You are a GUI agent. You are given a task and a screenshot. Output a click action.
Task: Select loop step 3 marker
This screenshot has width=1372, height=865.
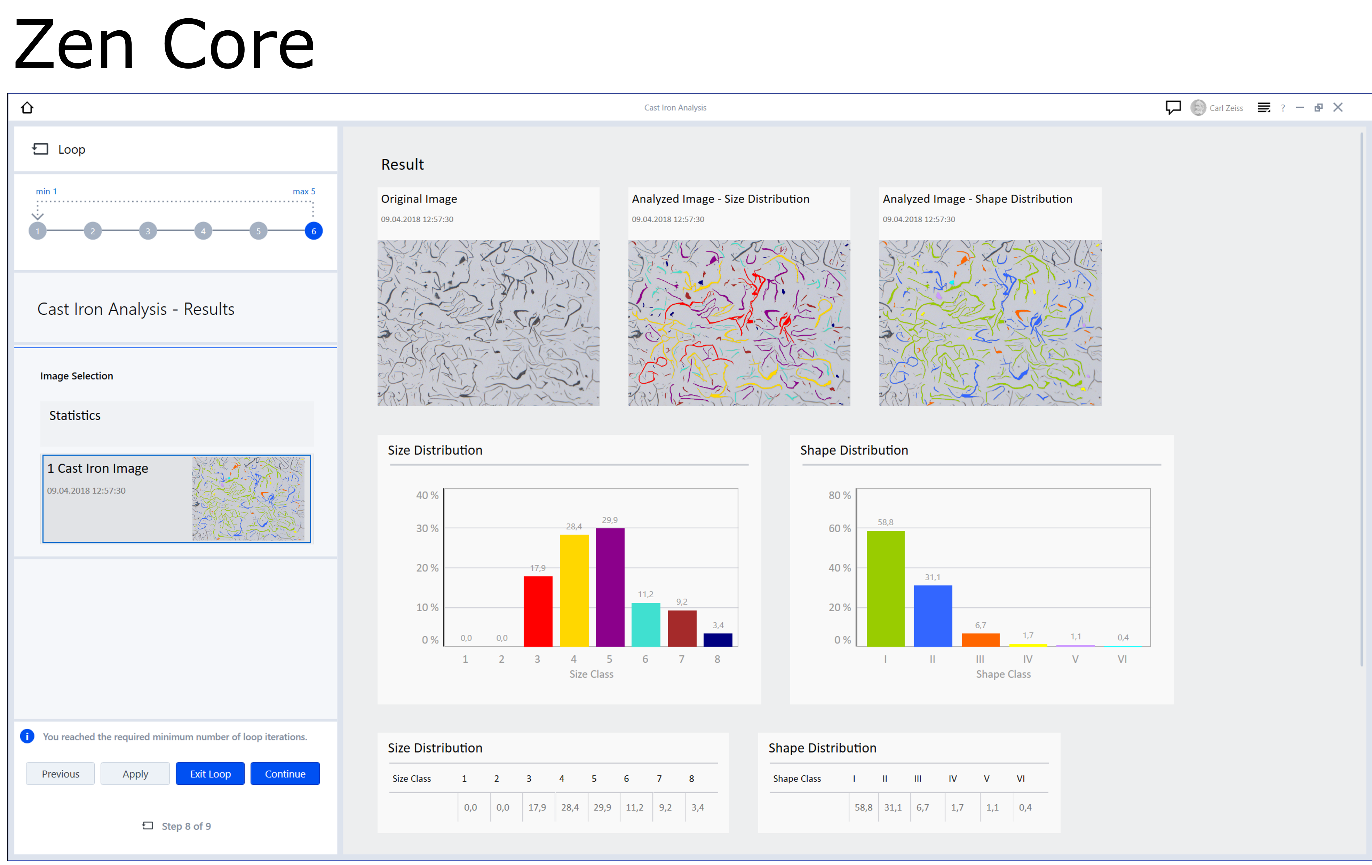(x=148, y=231)
